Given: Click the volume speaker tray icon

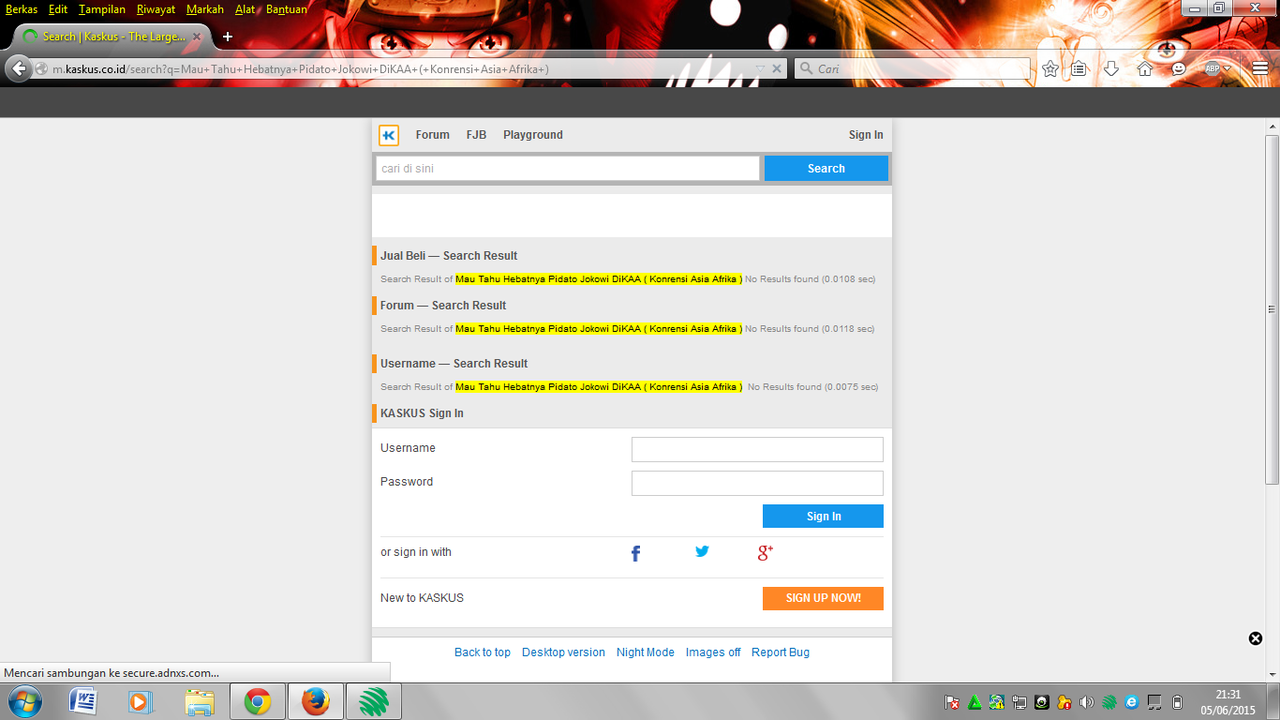Looking at the screenshot, I should 1087,702.
